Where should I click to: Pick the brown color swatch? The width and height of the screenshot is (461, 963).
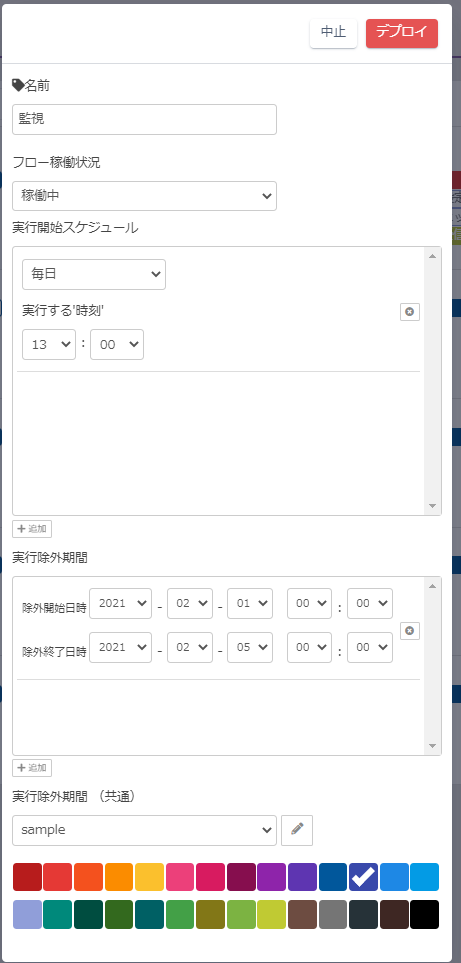point(303,914)
